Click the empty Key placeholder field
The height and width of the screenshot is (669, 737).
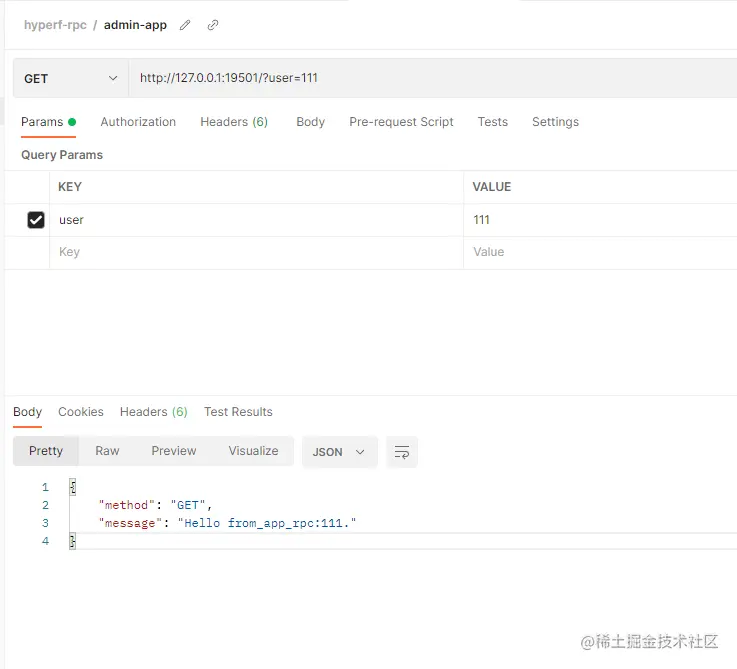pyautogui.click(x=256, y=252)
